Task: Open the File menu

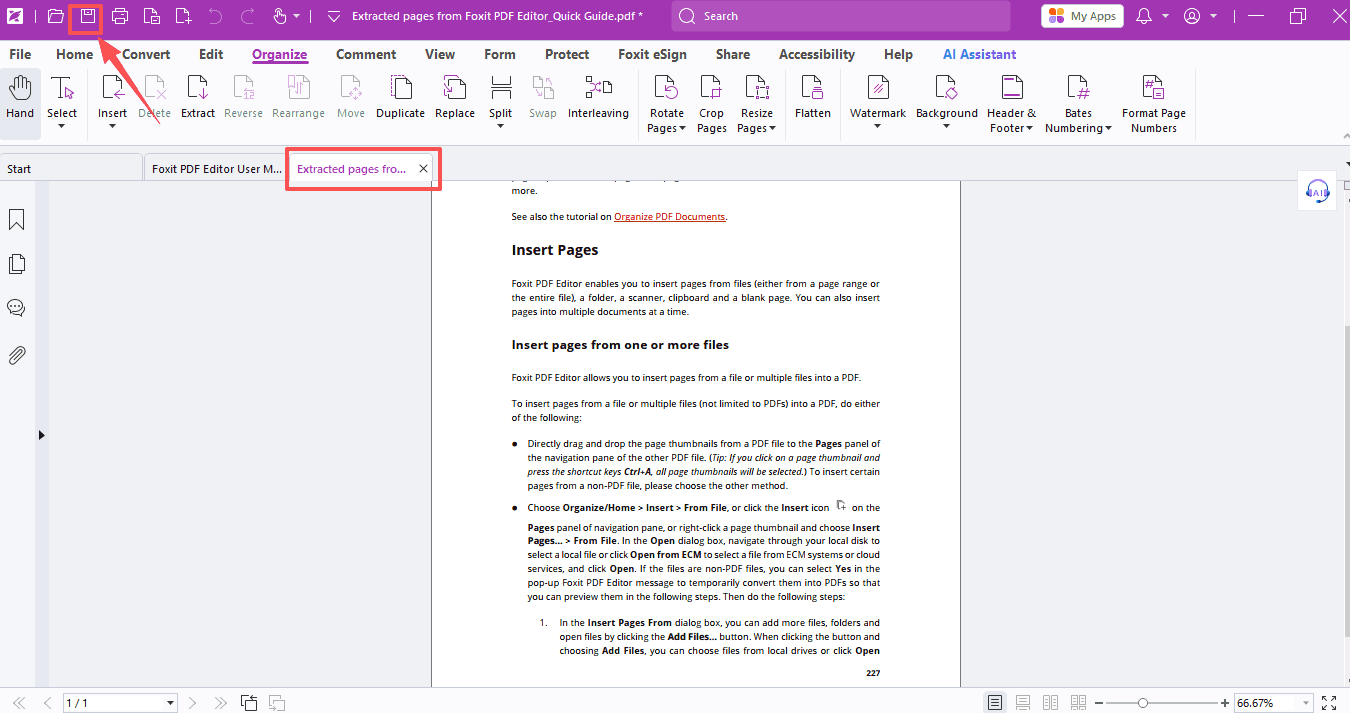Action: pos(20,54)
